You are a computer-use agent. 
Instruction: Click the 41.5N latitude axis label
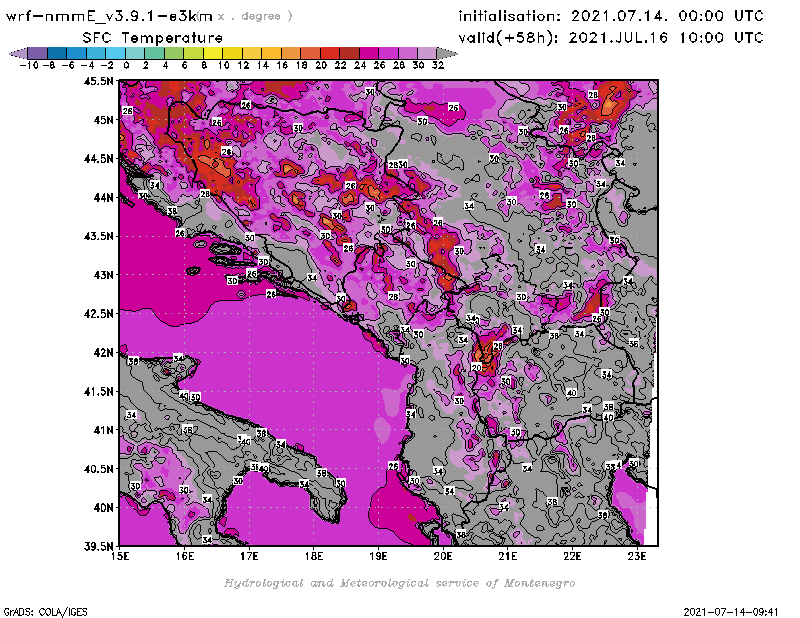pos(98,391)
